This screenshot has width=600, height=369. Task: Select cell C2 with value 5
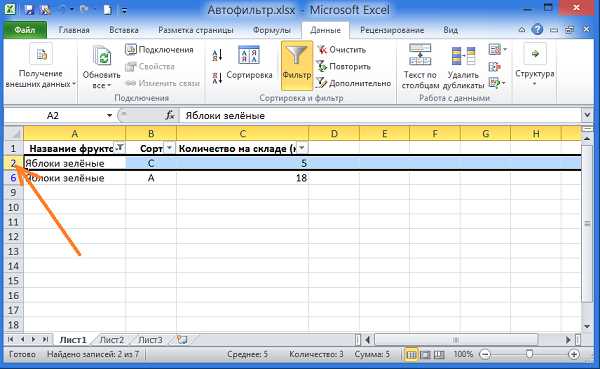click(x=243, y=163)
